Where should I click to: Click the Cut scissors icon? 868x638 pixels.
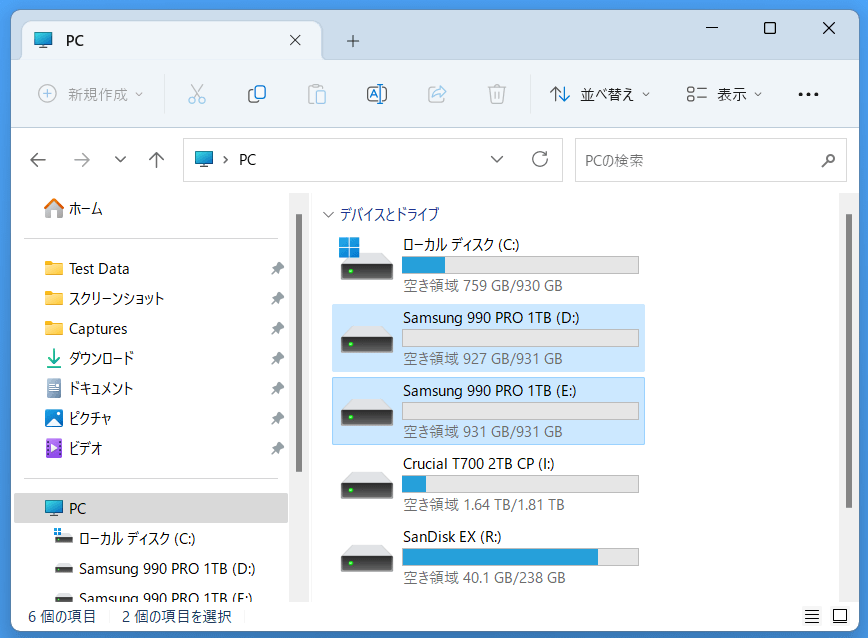click(197, 94)
